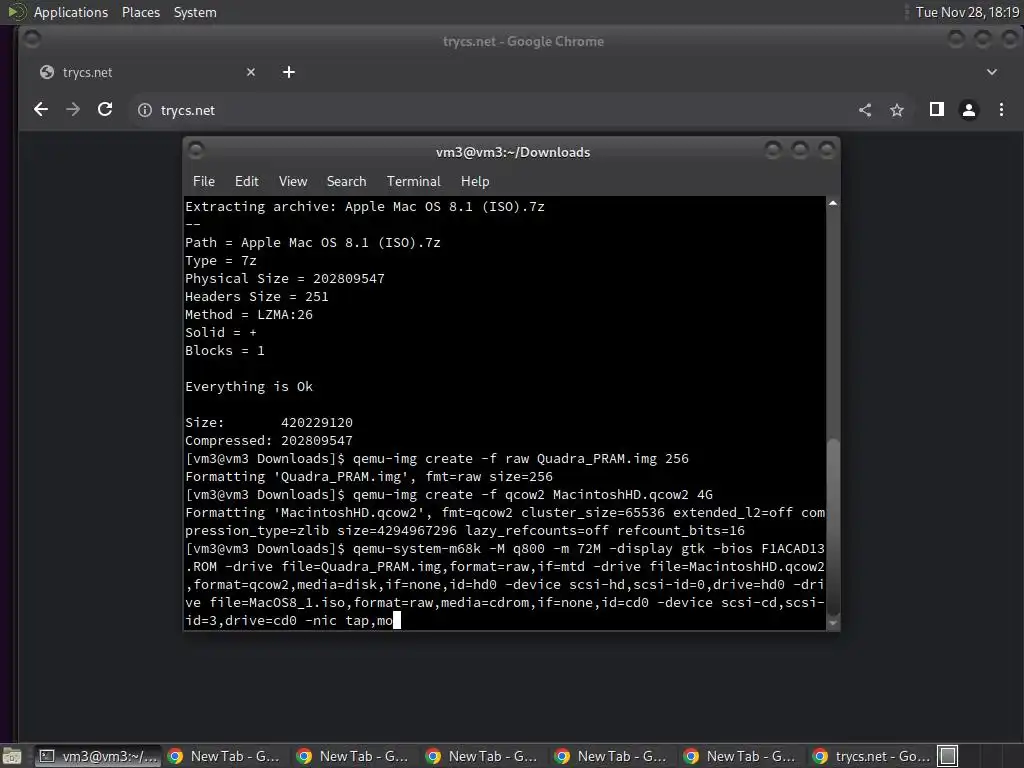The height and width of the screenshot is (768, 1024).
Task: Open Chrome's side panel icon
Action: (936, 110)
